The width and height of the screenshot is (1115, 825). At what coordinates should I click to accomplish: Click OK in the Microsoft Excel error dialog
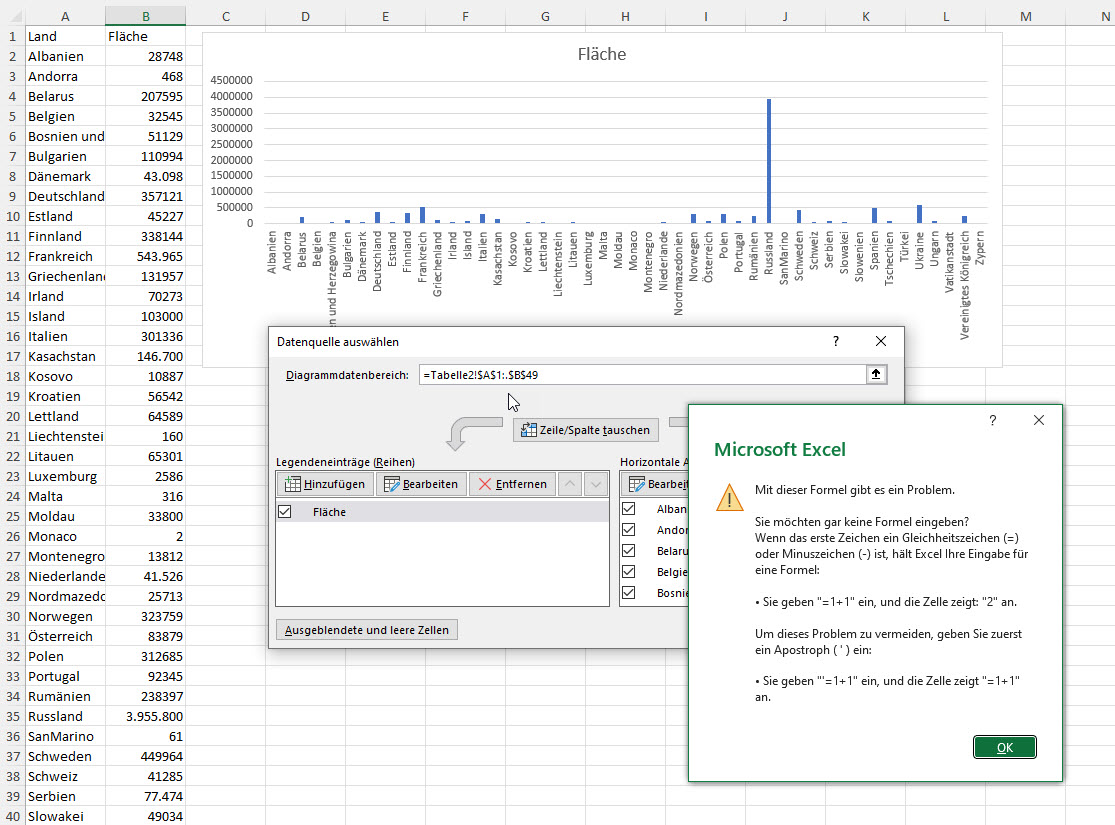1004,747
